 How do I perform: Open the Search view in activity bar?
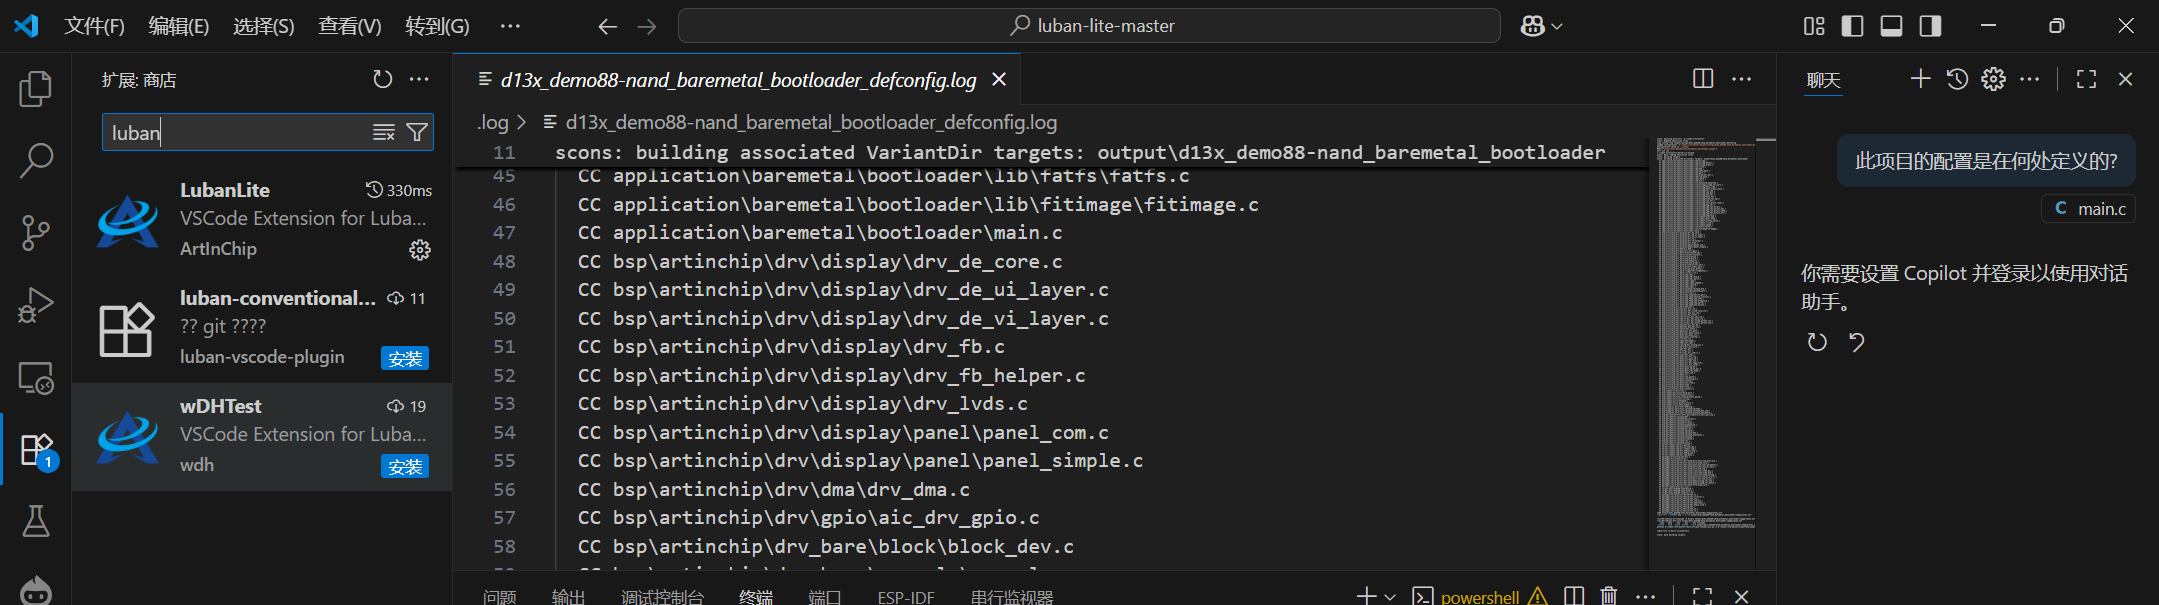click(36, 160)
